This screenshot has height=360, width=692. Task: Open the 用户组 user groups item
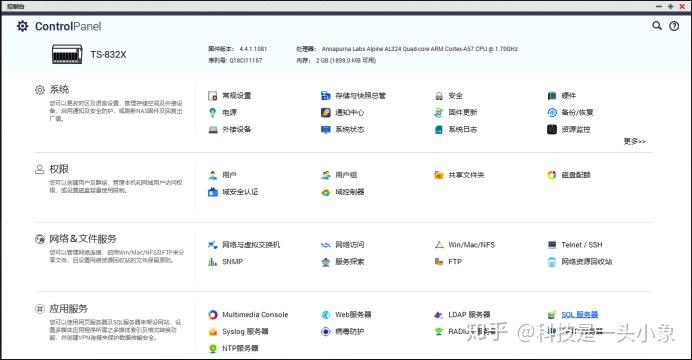[x=339, y=175]
